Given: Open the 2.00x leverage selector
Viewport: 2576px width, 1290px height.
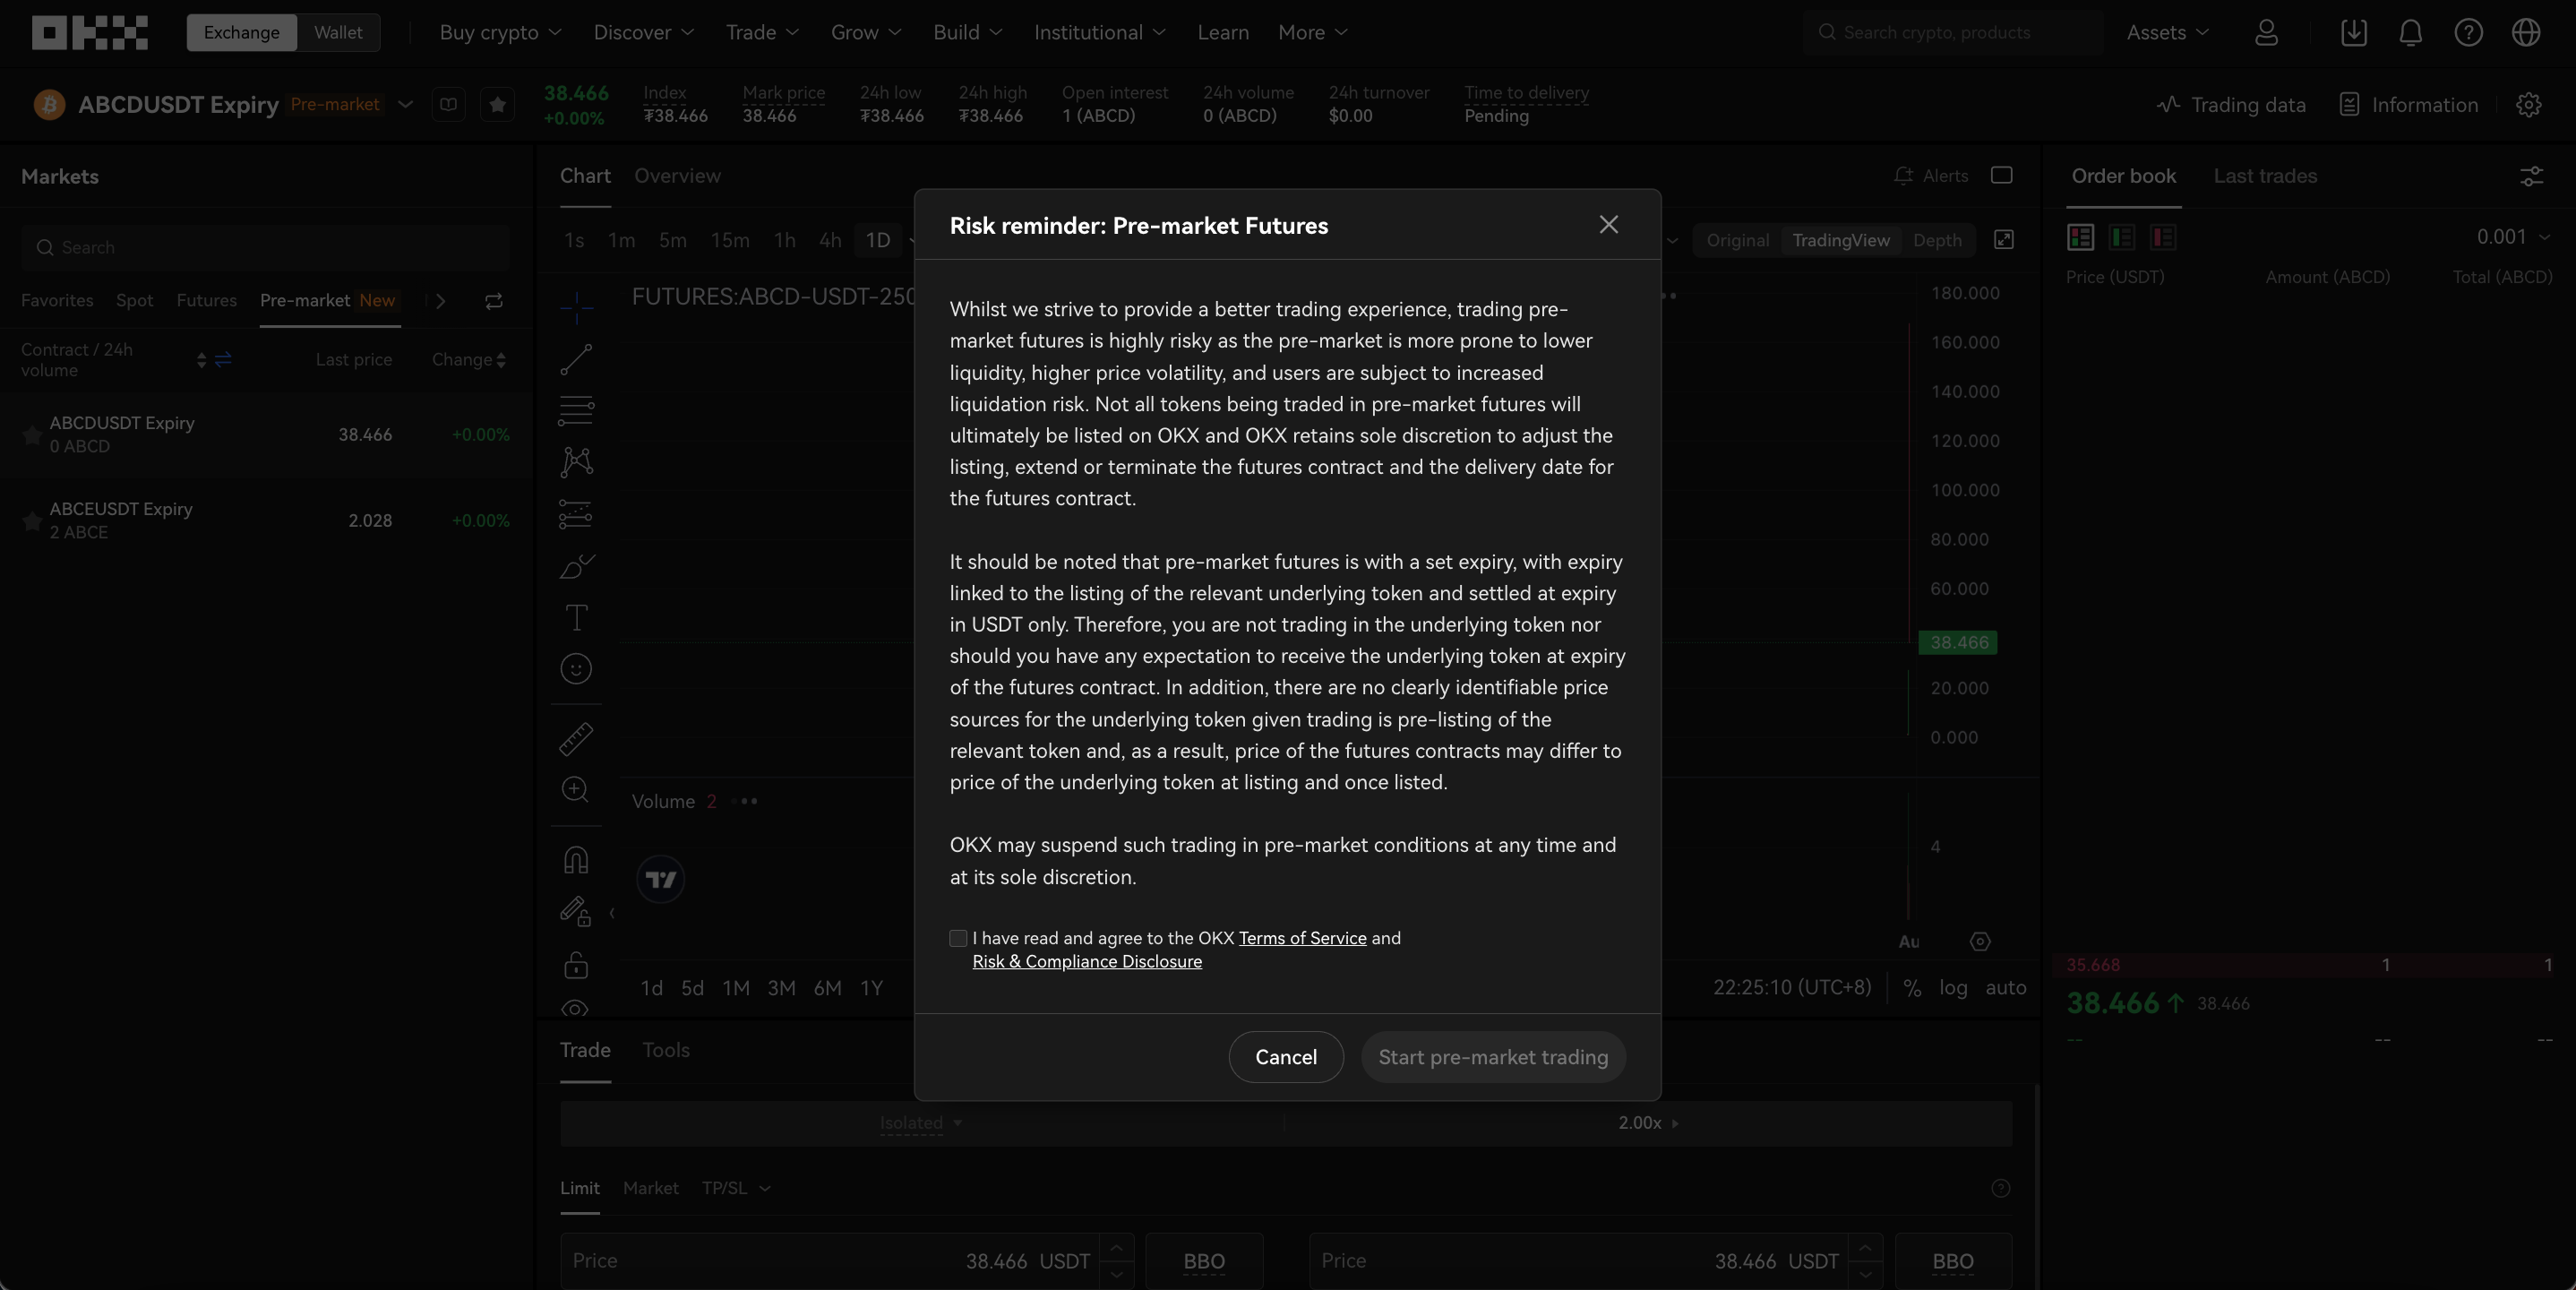Looking at the screenshot, I should tap(1648, 1123).
